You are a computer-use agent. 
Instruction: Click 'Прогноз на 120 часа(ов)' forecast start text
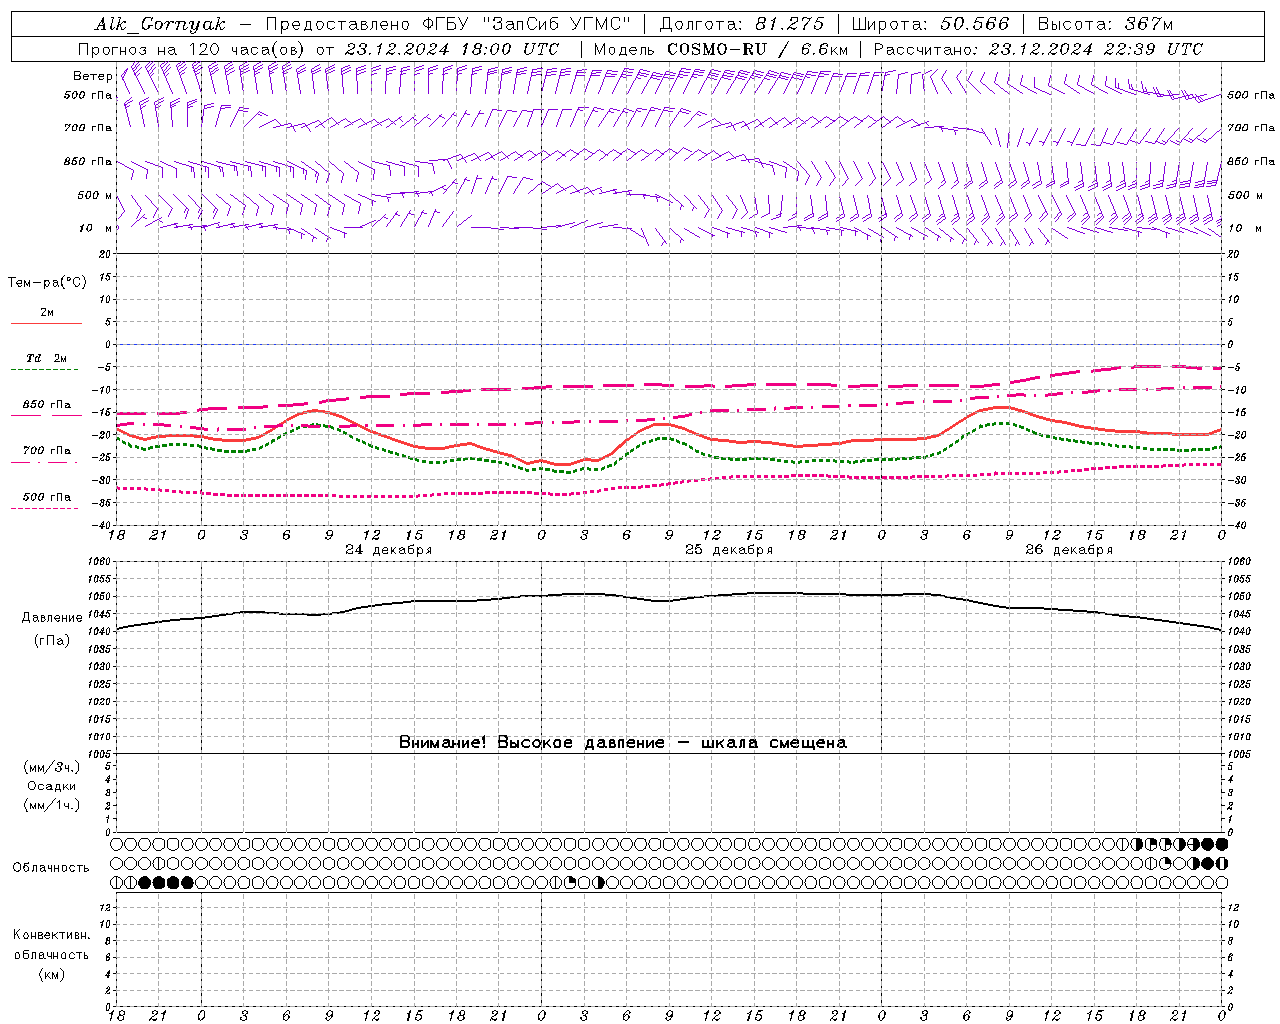click(193, 49)
